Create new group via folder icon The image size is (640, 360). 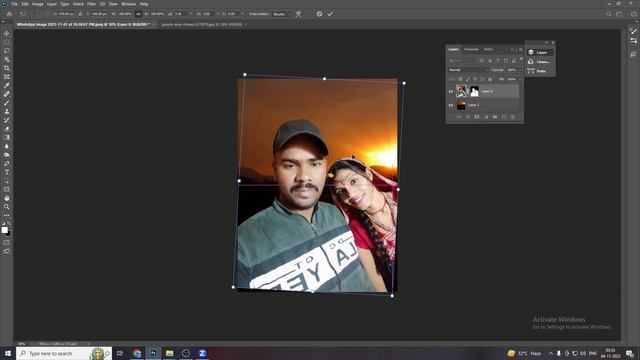(495, 117)
